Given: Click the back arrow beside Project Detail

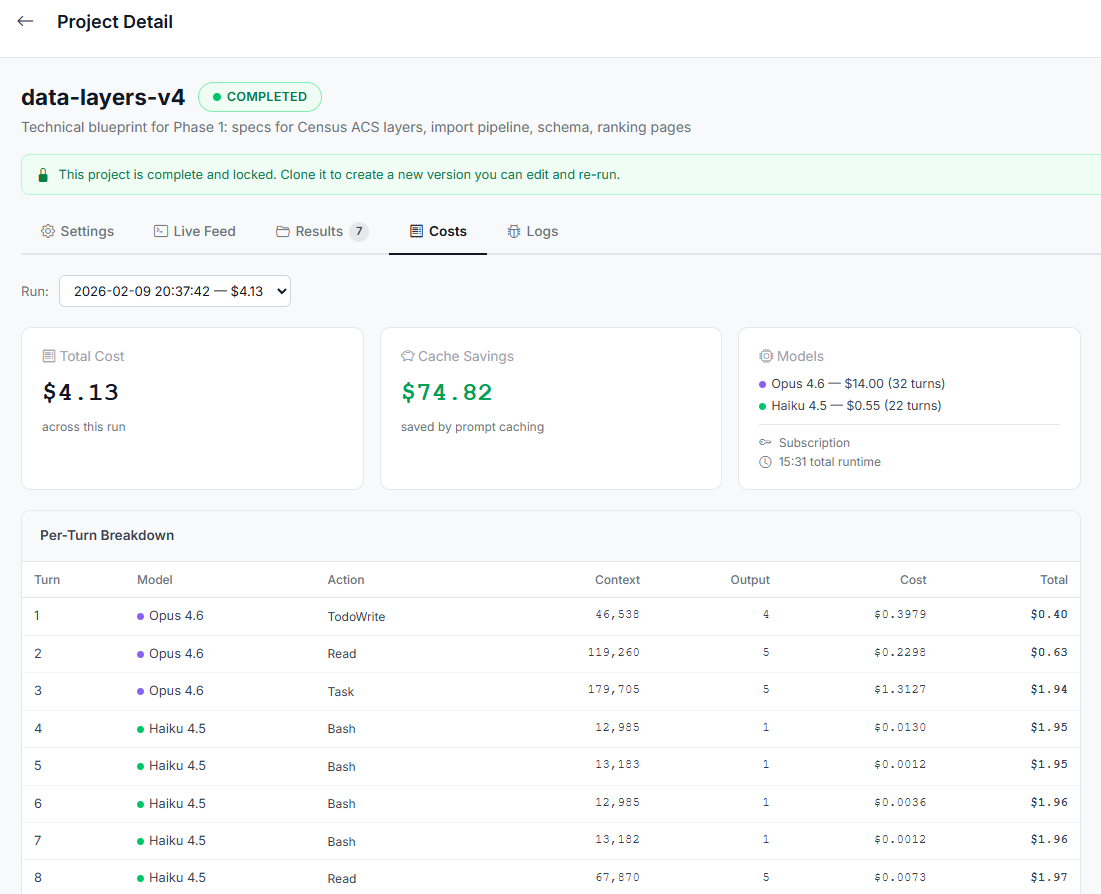Looking at the screenshot, I should coord(23,20).
